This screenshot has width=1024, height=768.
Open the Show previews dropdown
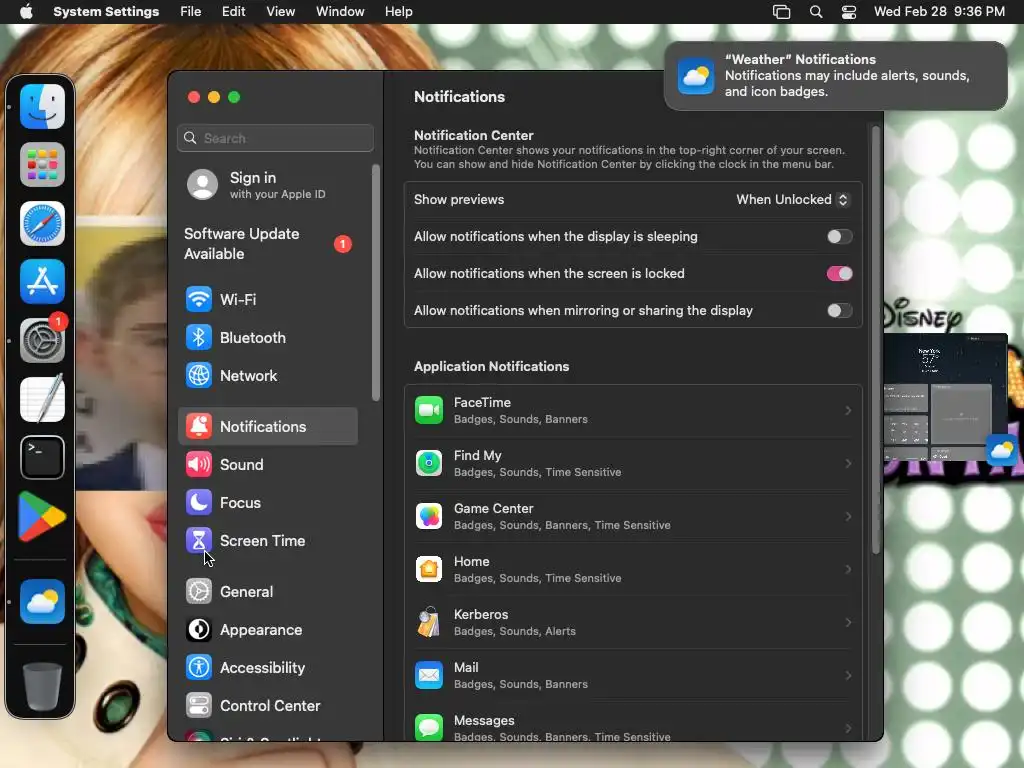[x=792, y=200]
